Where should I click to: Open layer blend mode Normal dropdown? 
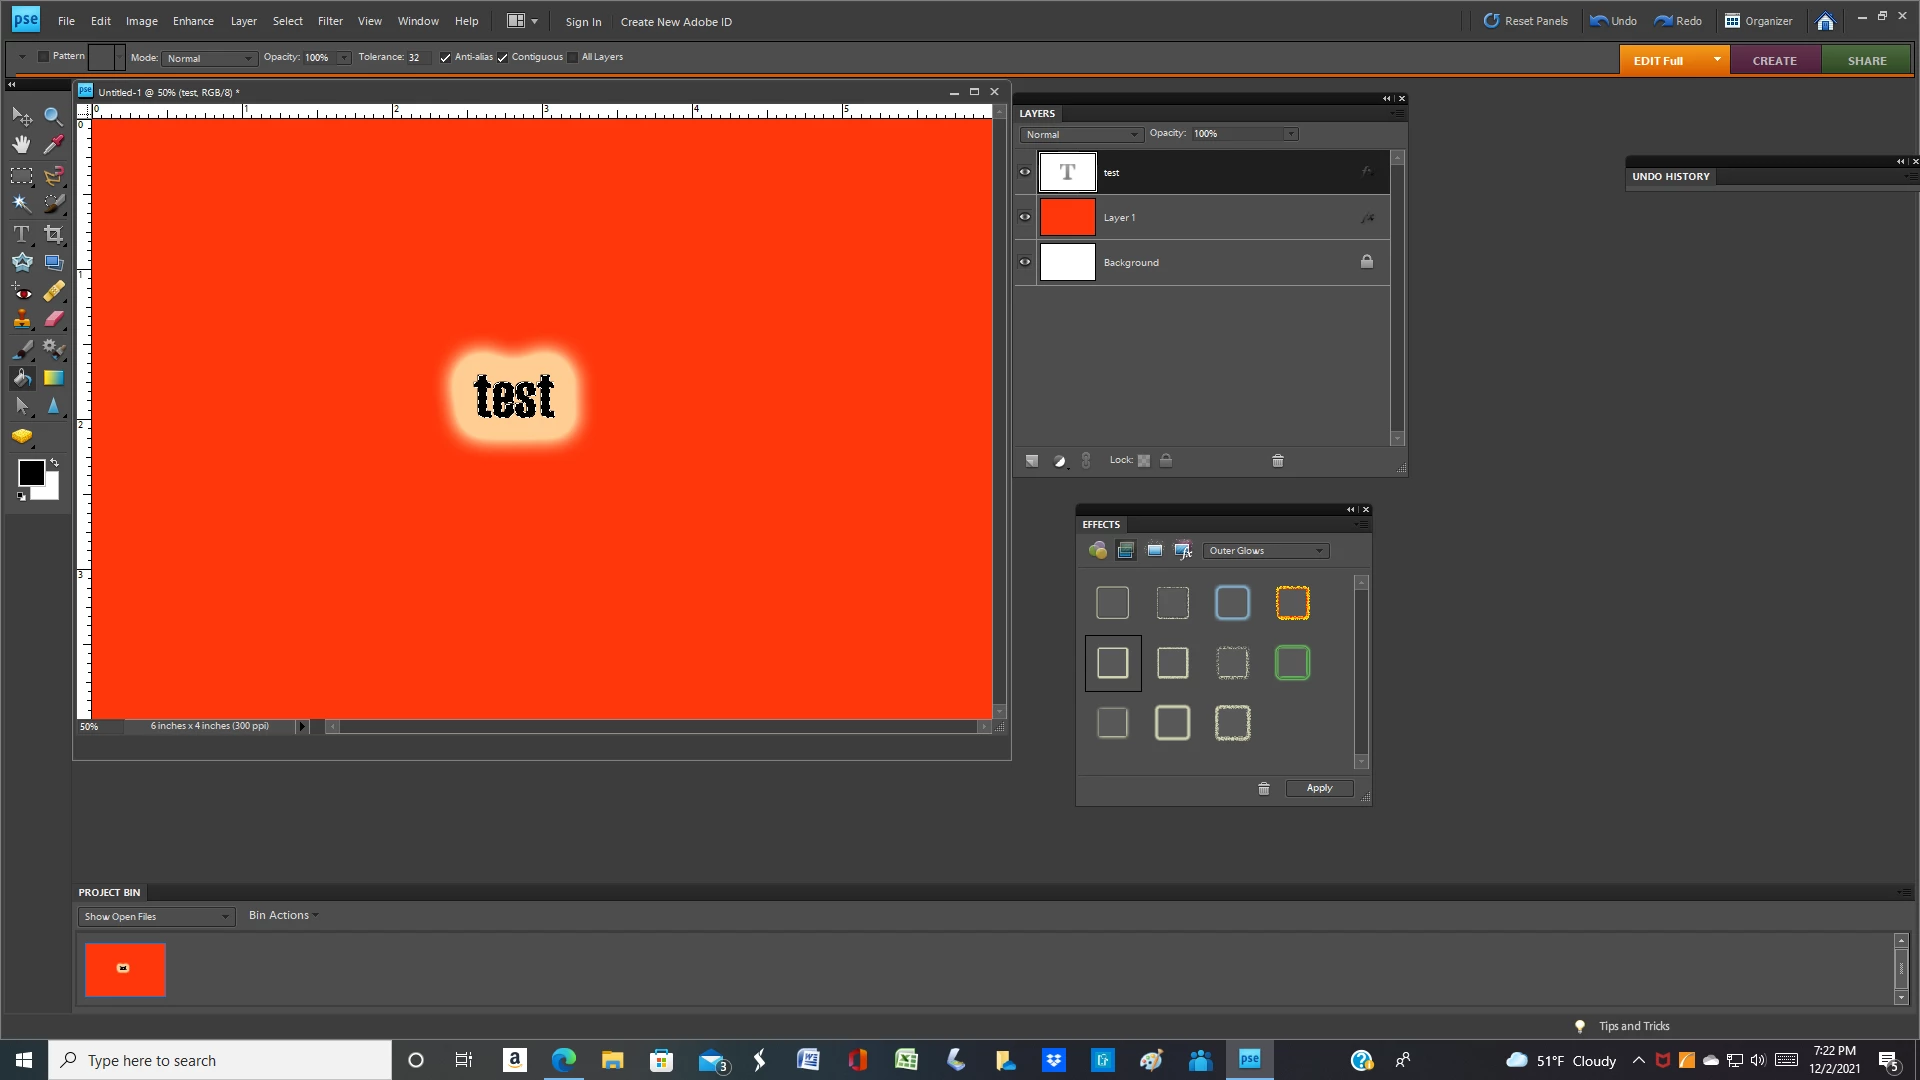point(1081,135)
